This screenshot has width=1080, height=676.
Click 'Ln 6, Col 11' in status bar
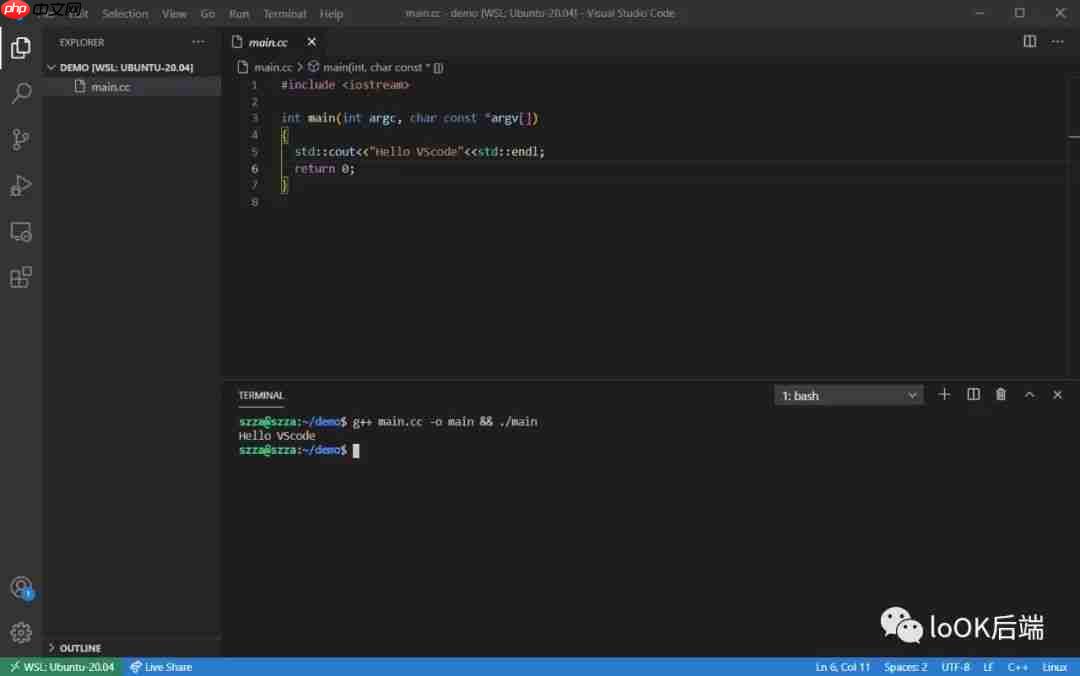[842, 666]
